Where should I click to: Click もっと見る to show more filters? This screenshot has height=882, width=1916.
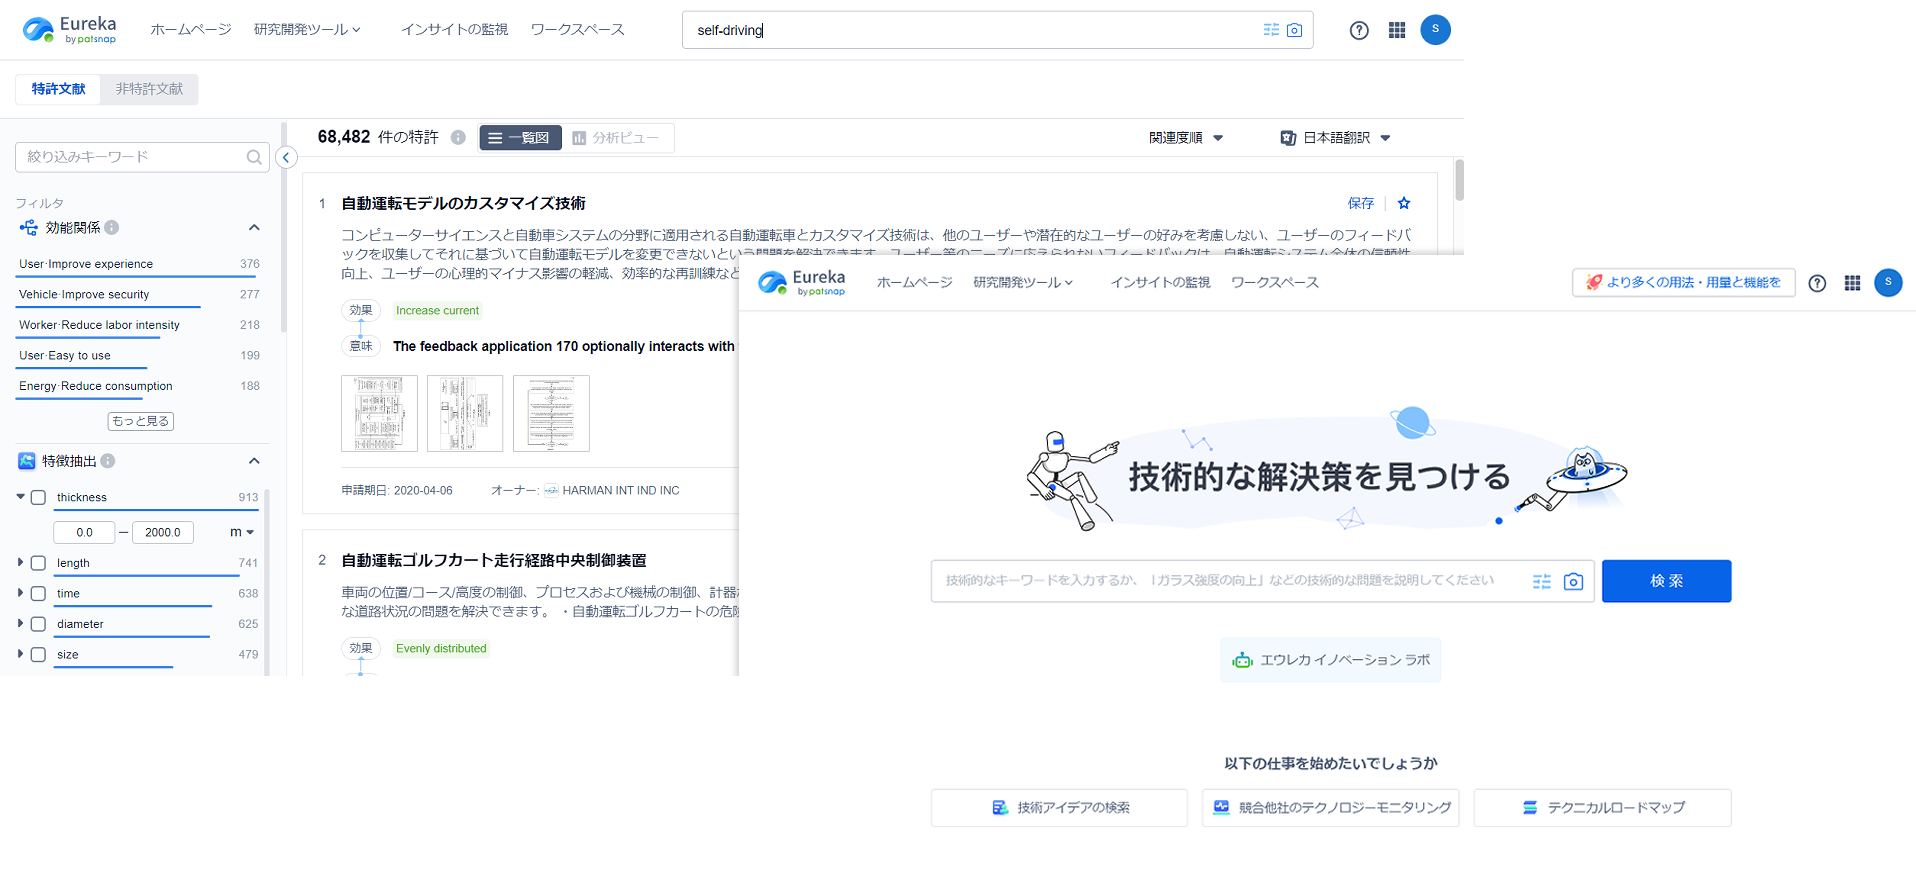pos(141,421)
